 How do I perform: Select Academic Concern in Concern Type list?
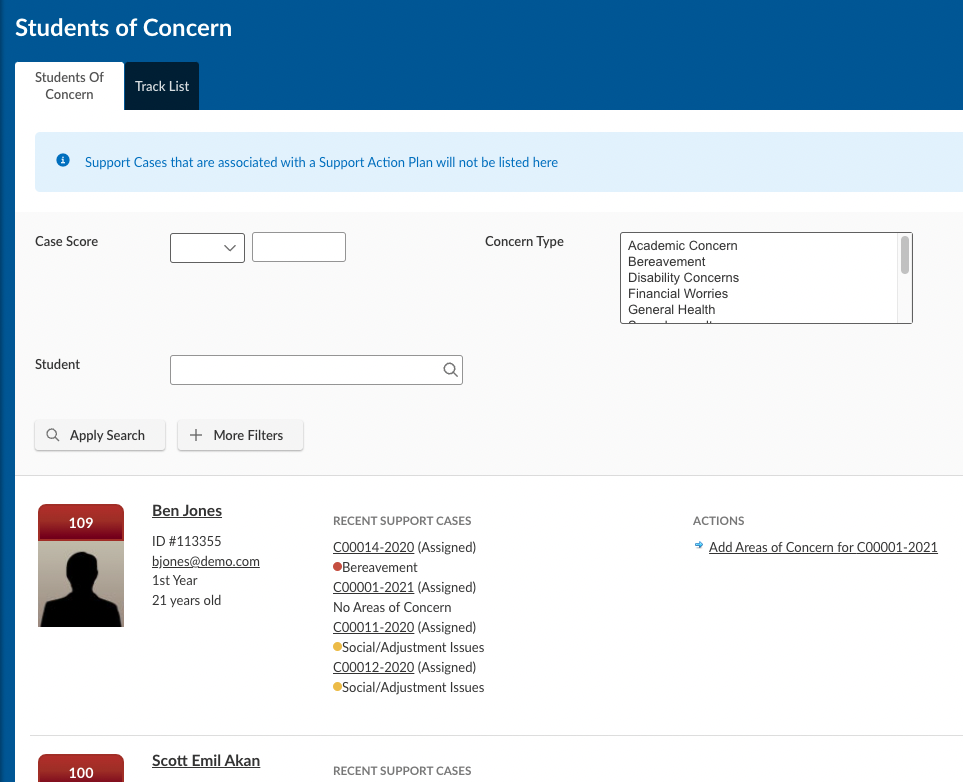683,246
